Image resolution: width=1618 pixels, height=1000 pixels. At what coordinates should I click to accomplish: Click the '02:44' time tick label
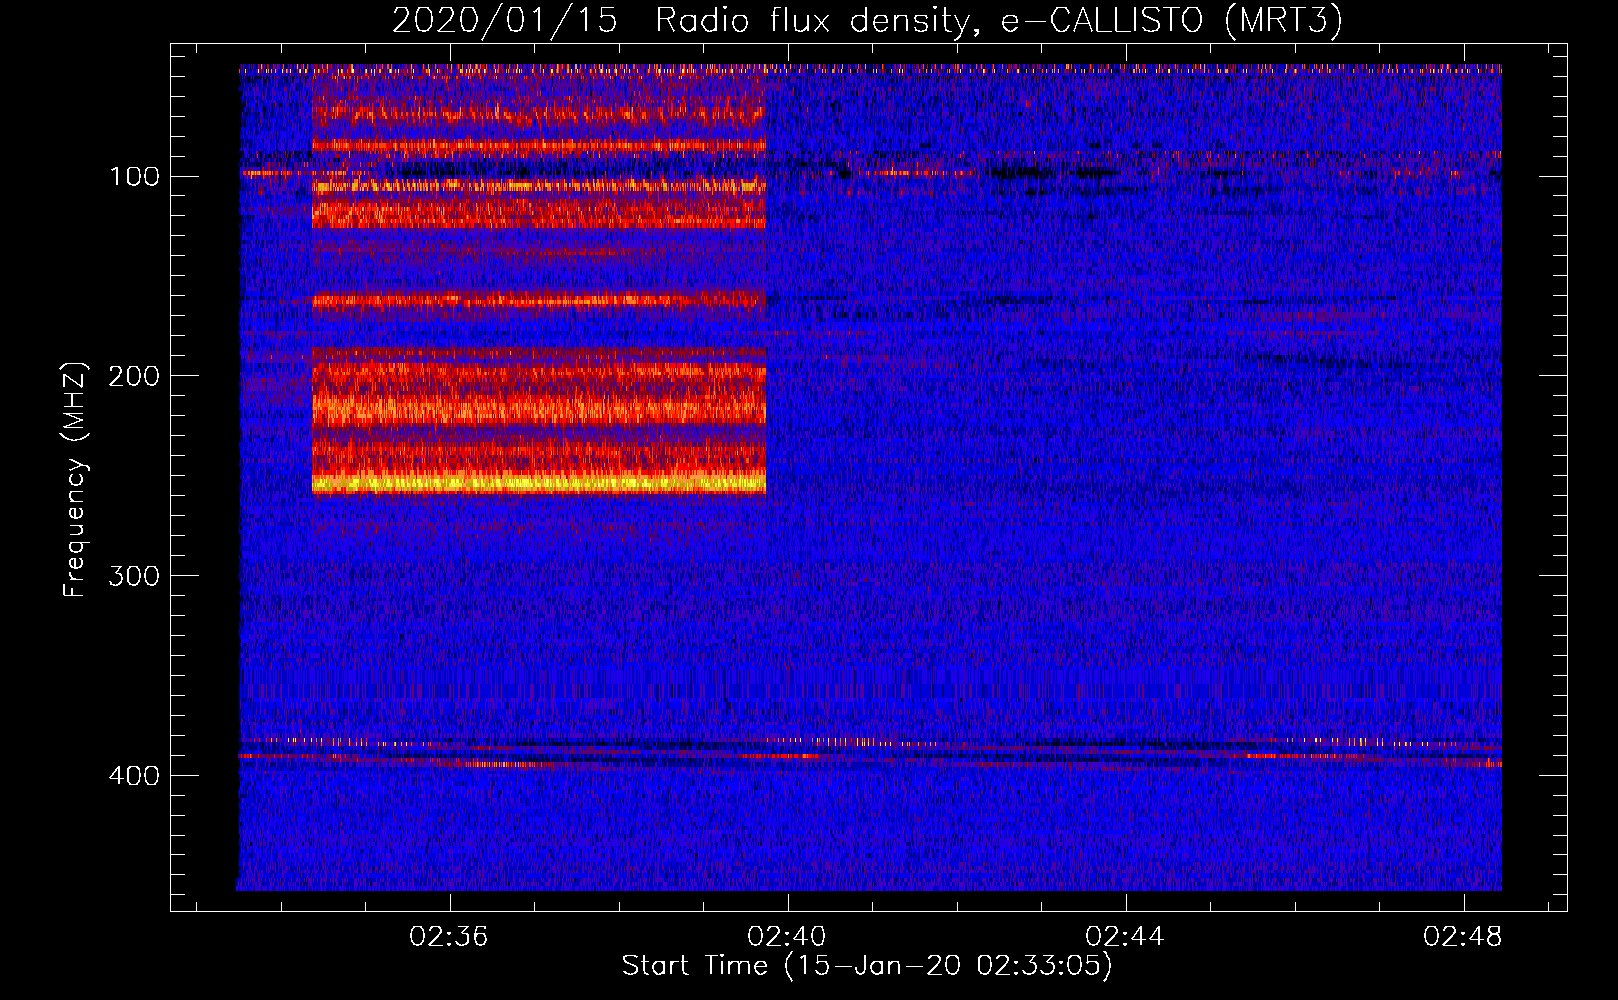coord(1125,937)
